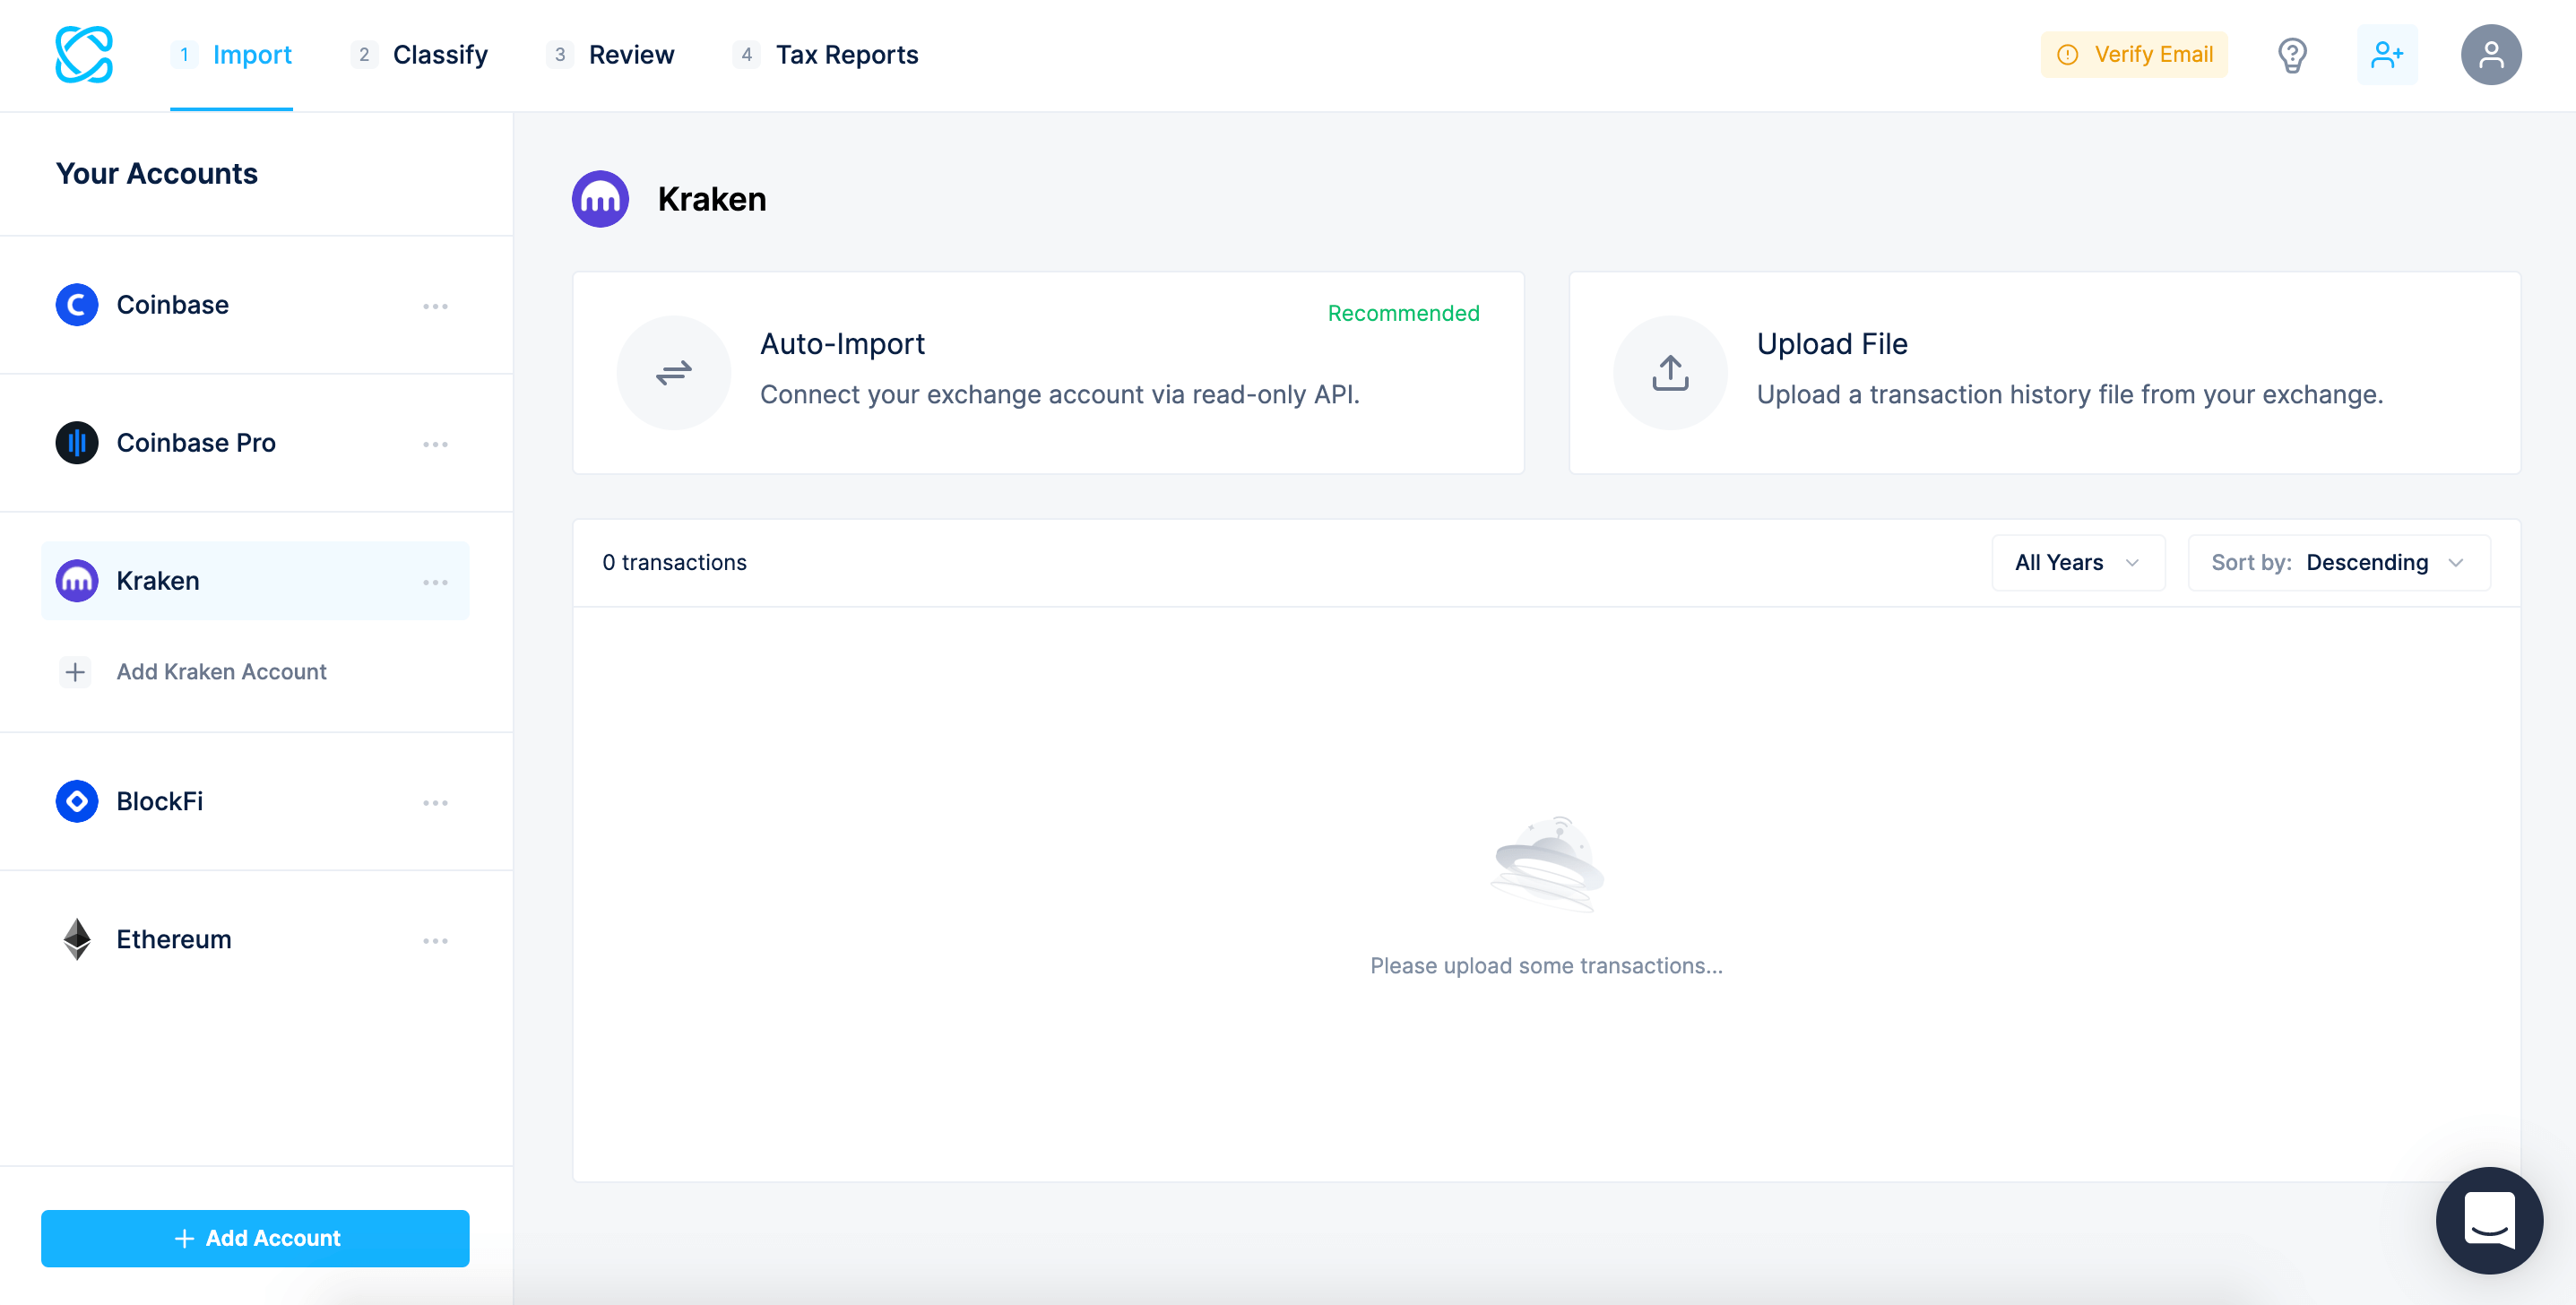The height and width of the screenshot is (1305, 2576).
Task: Click Add Kraken Account link
Action: click(221, 671)
